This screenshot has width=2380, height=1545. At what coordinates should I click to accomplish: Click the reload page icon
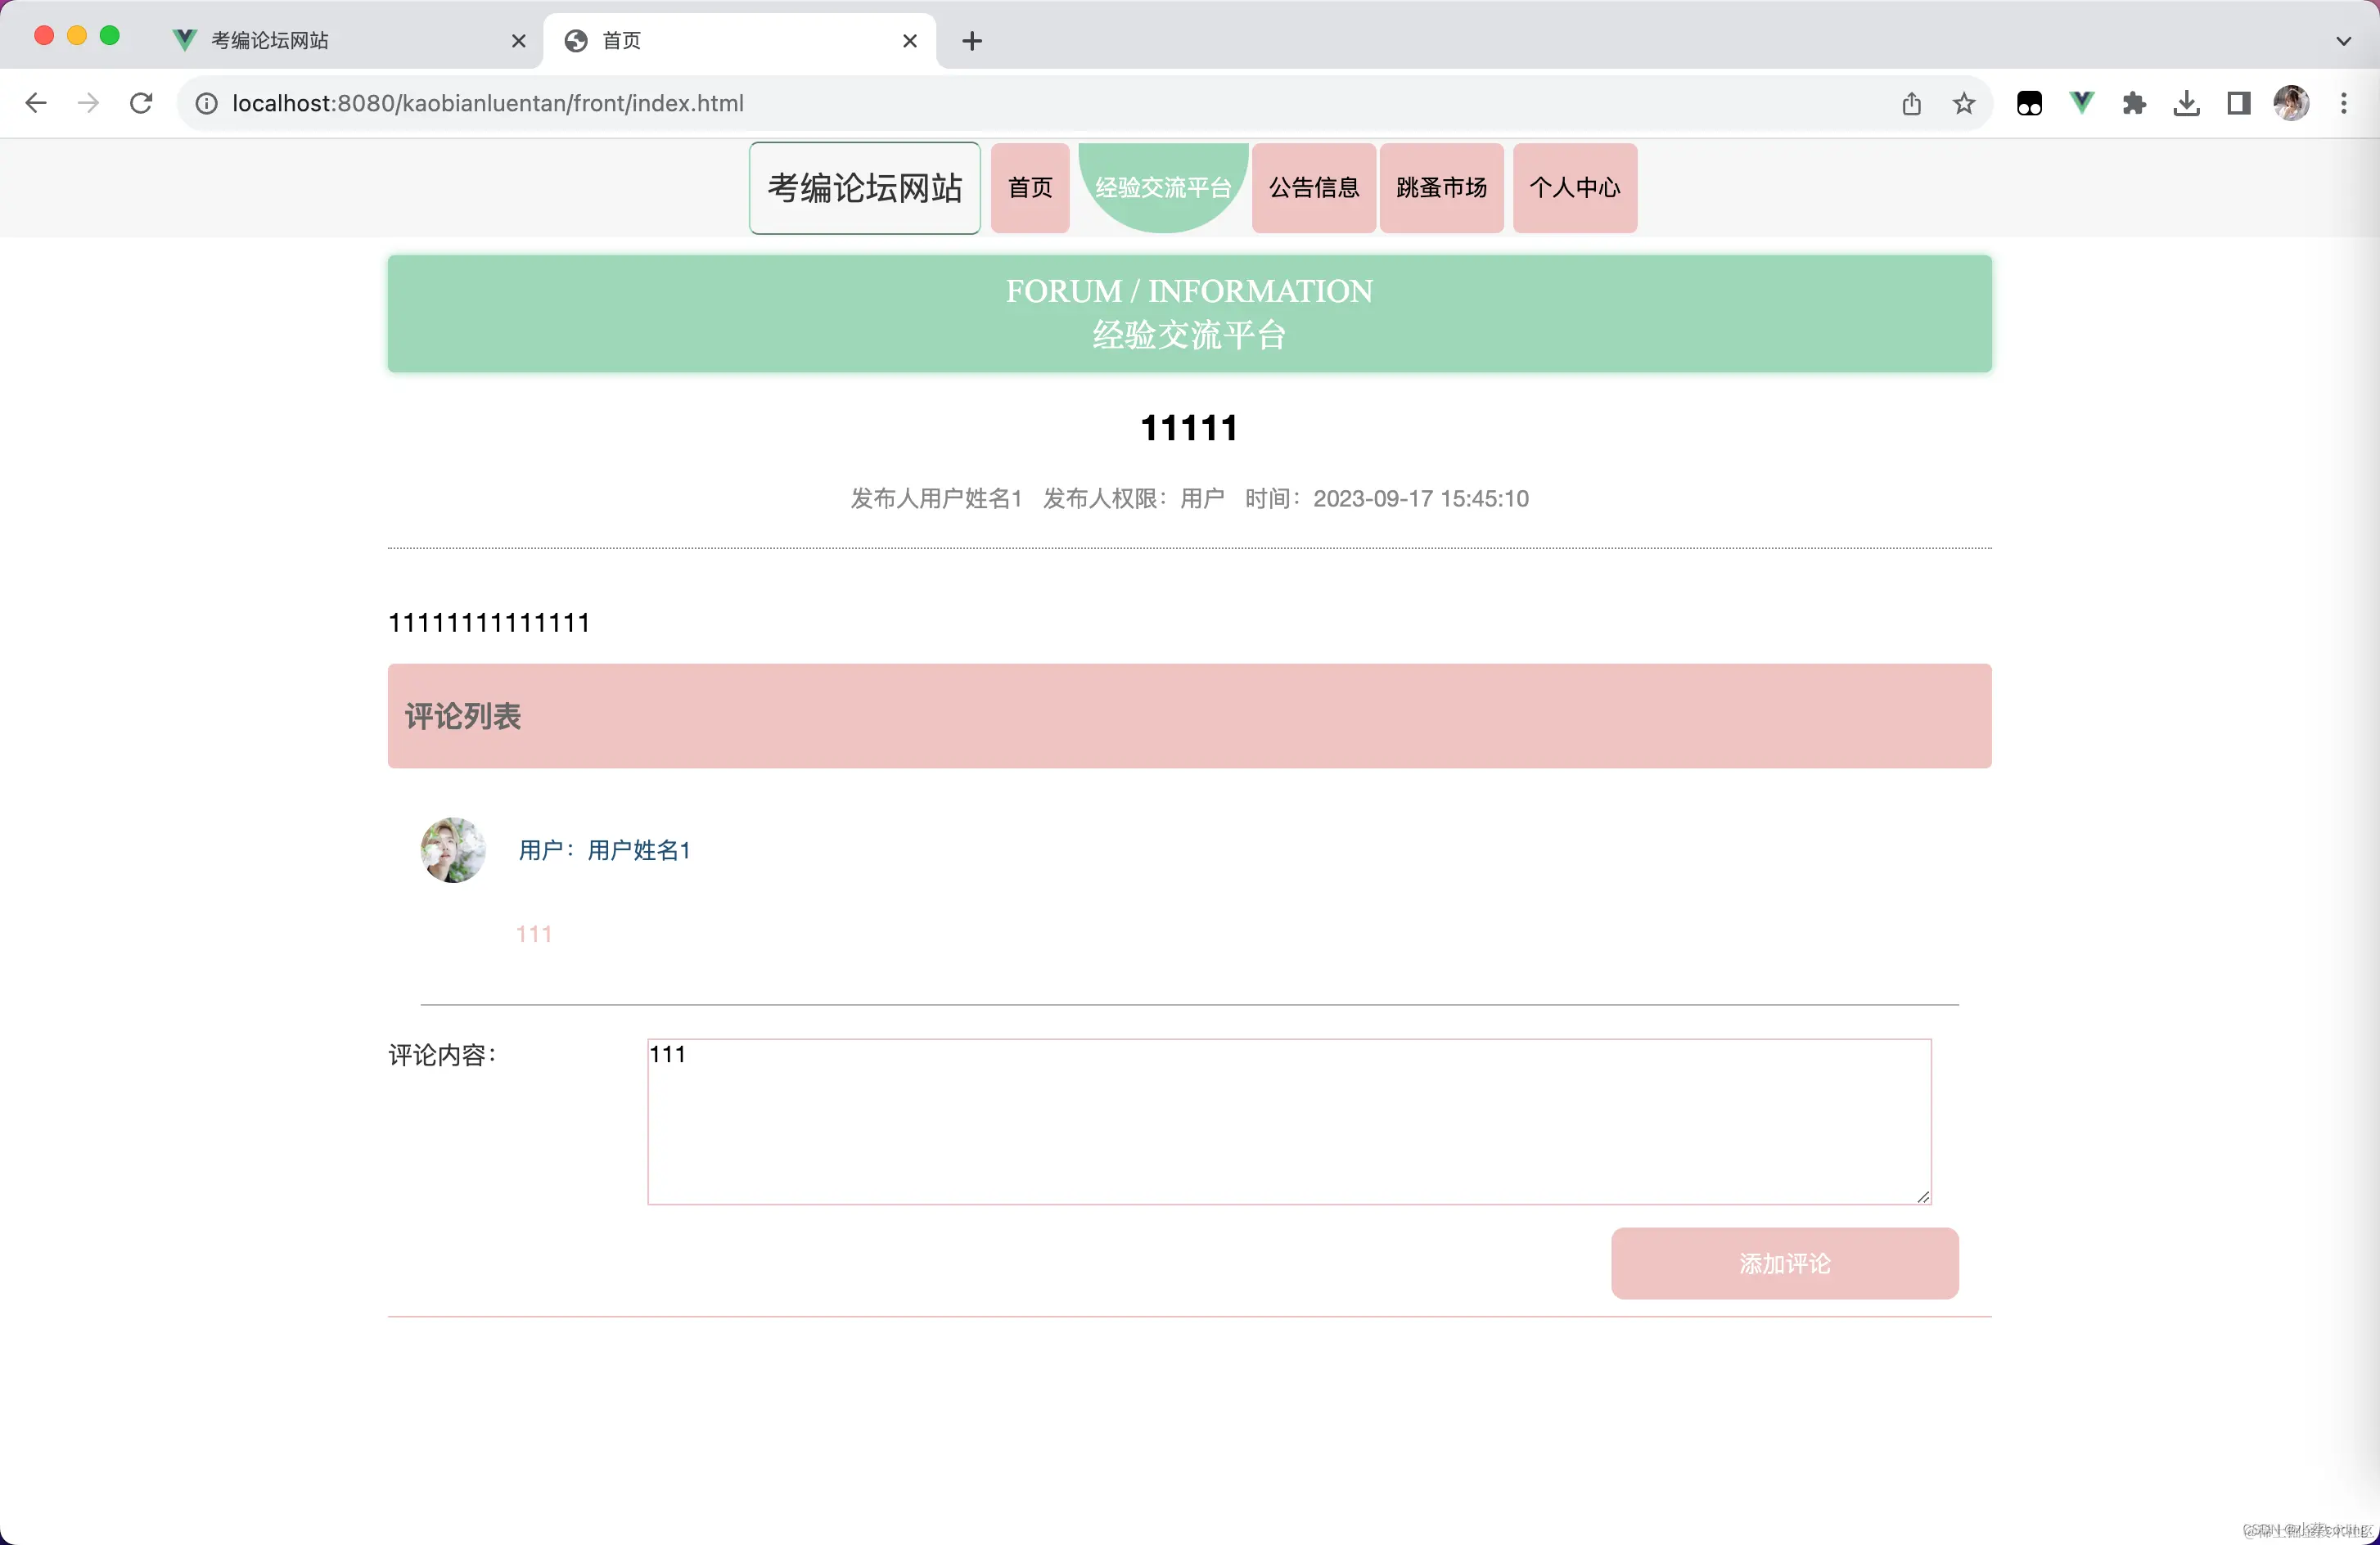tap(140, 103)
